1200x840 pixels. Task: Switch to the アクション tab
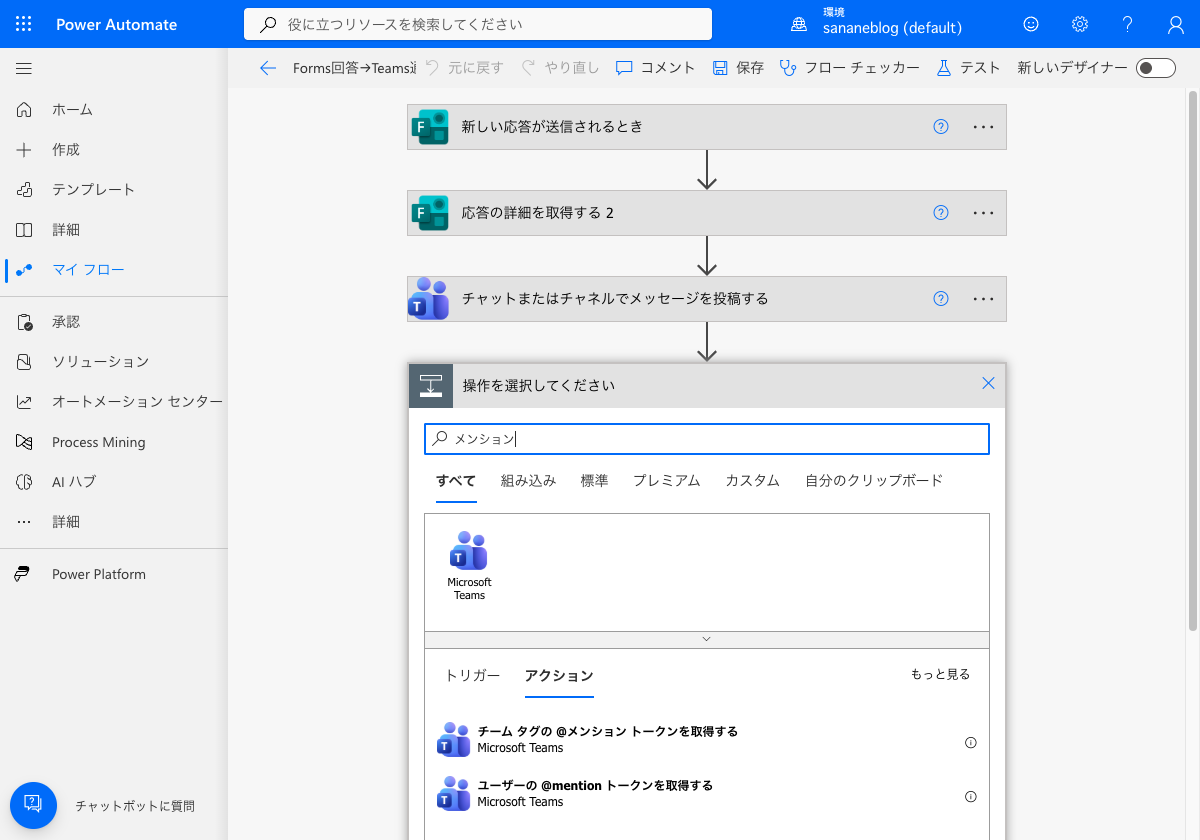point(559,676)
